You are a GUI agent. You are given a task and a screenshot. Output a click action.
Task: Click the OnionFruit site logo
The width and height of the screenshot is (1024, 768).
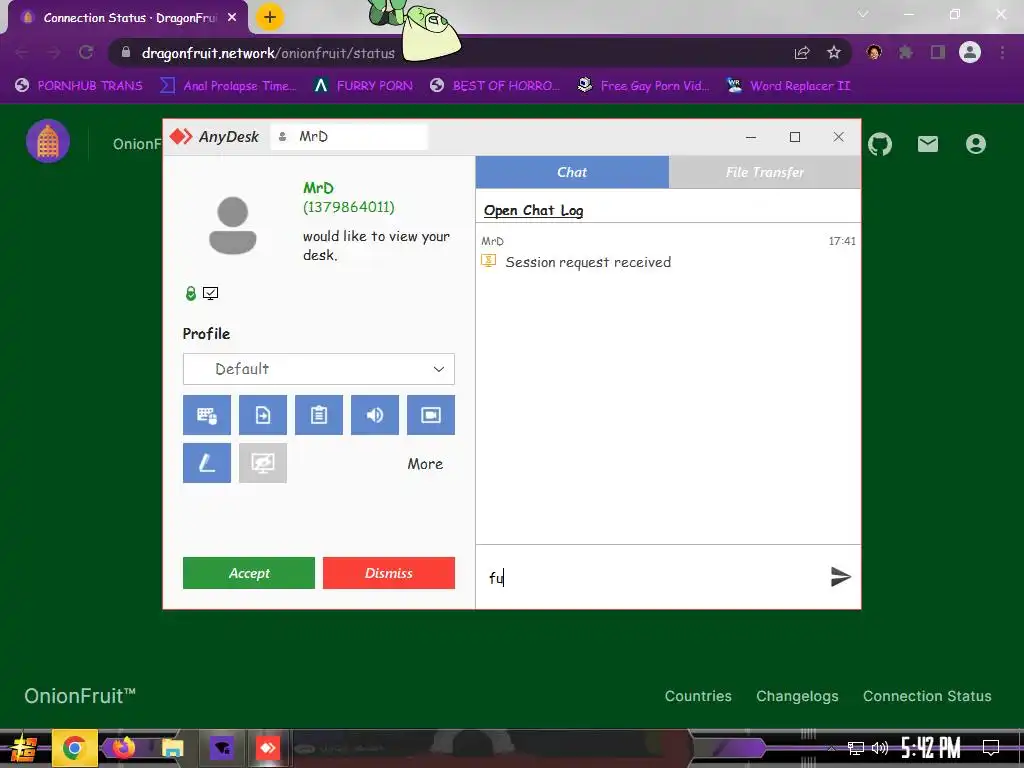pyautogui.click(x=48, y=141)
